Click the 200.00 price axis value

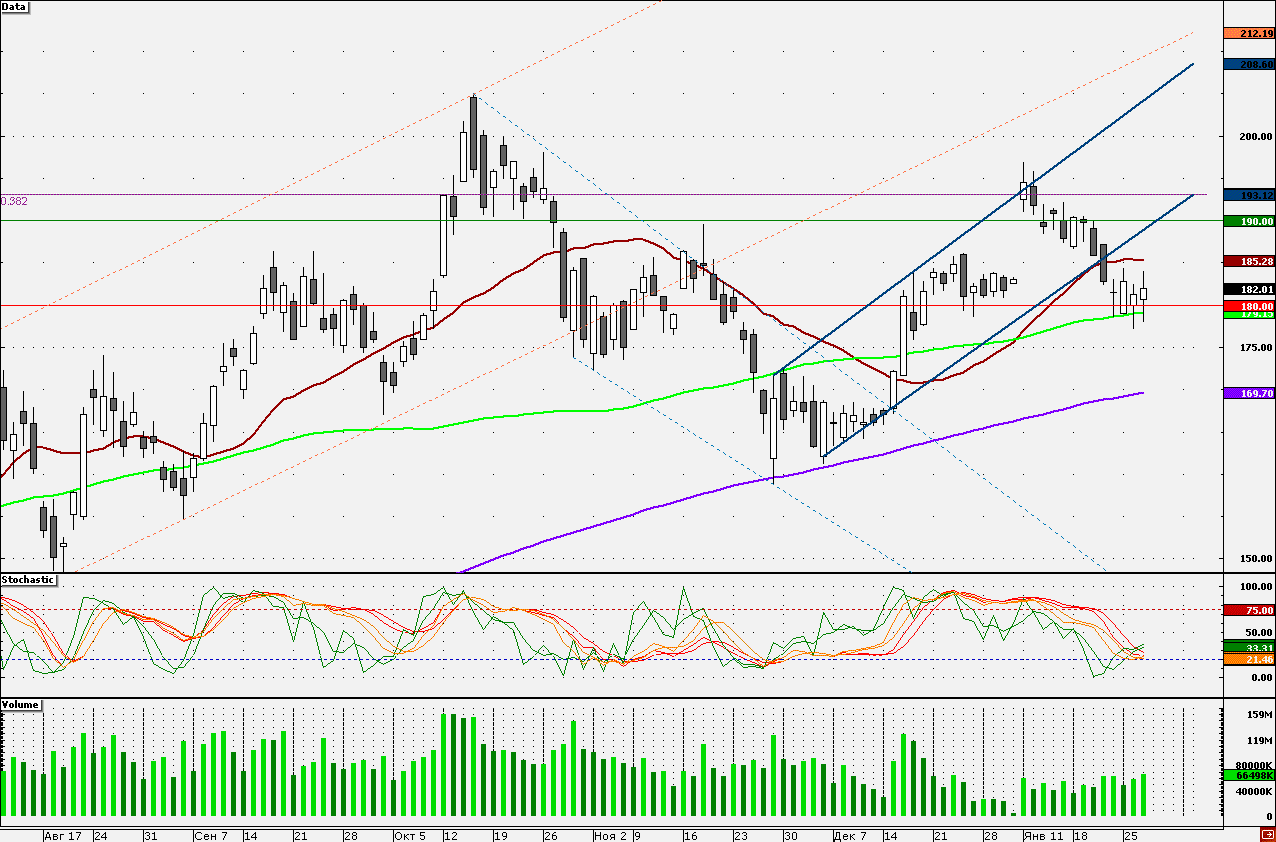click(1256, 137)
